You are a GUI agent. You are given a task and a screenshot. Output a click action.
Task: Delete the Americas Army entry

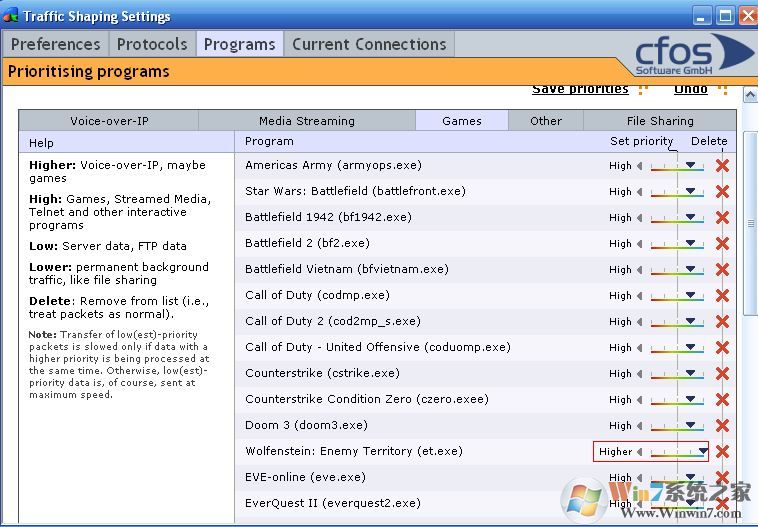click(722, 166)
